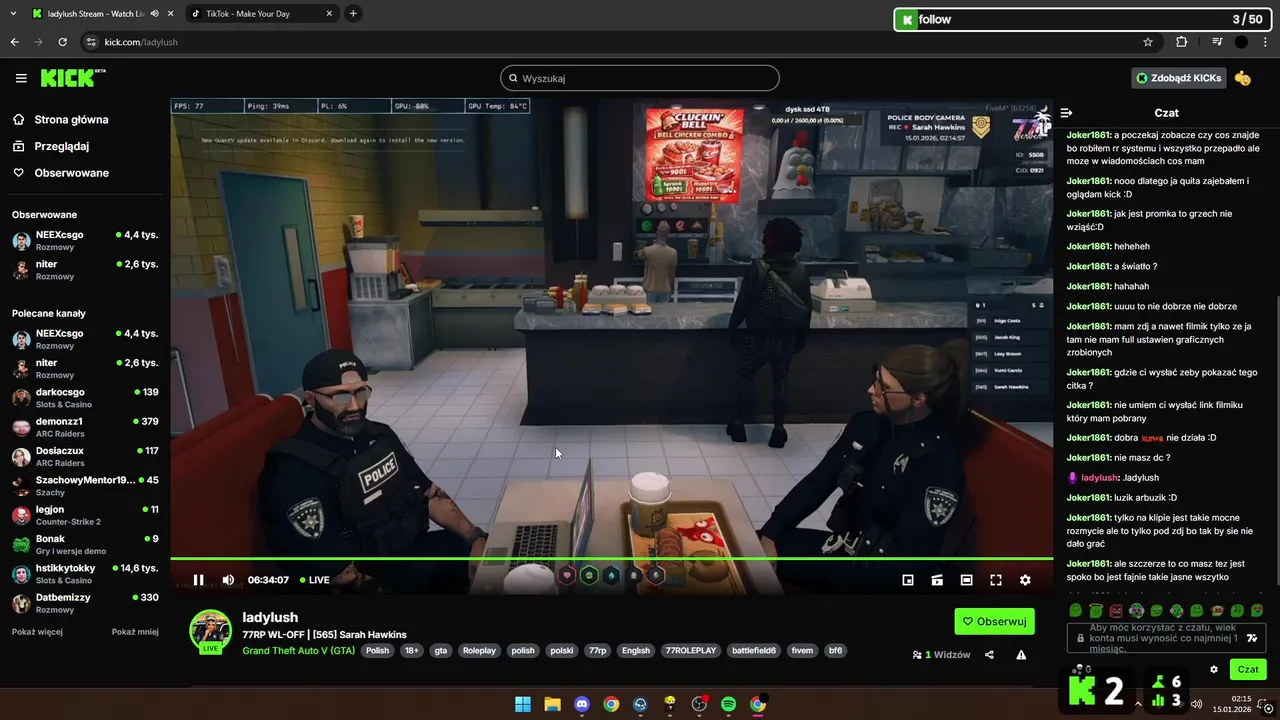1280x720 pixels.
Task: Click the ladylush channel name
Action: coord(270,618)
